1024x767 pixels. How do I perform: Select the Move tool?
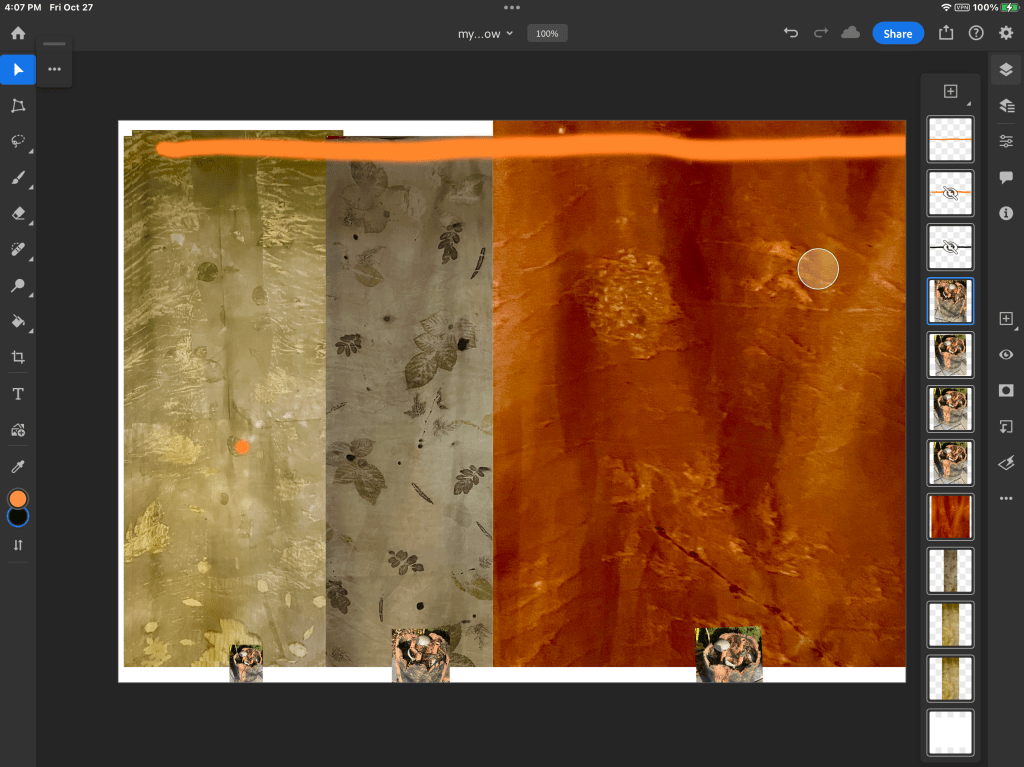coord(18,70)
